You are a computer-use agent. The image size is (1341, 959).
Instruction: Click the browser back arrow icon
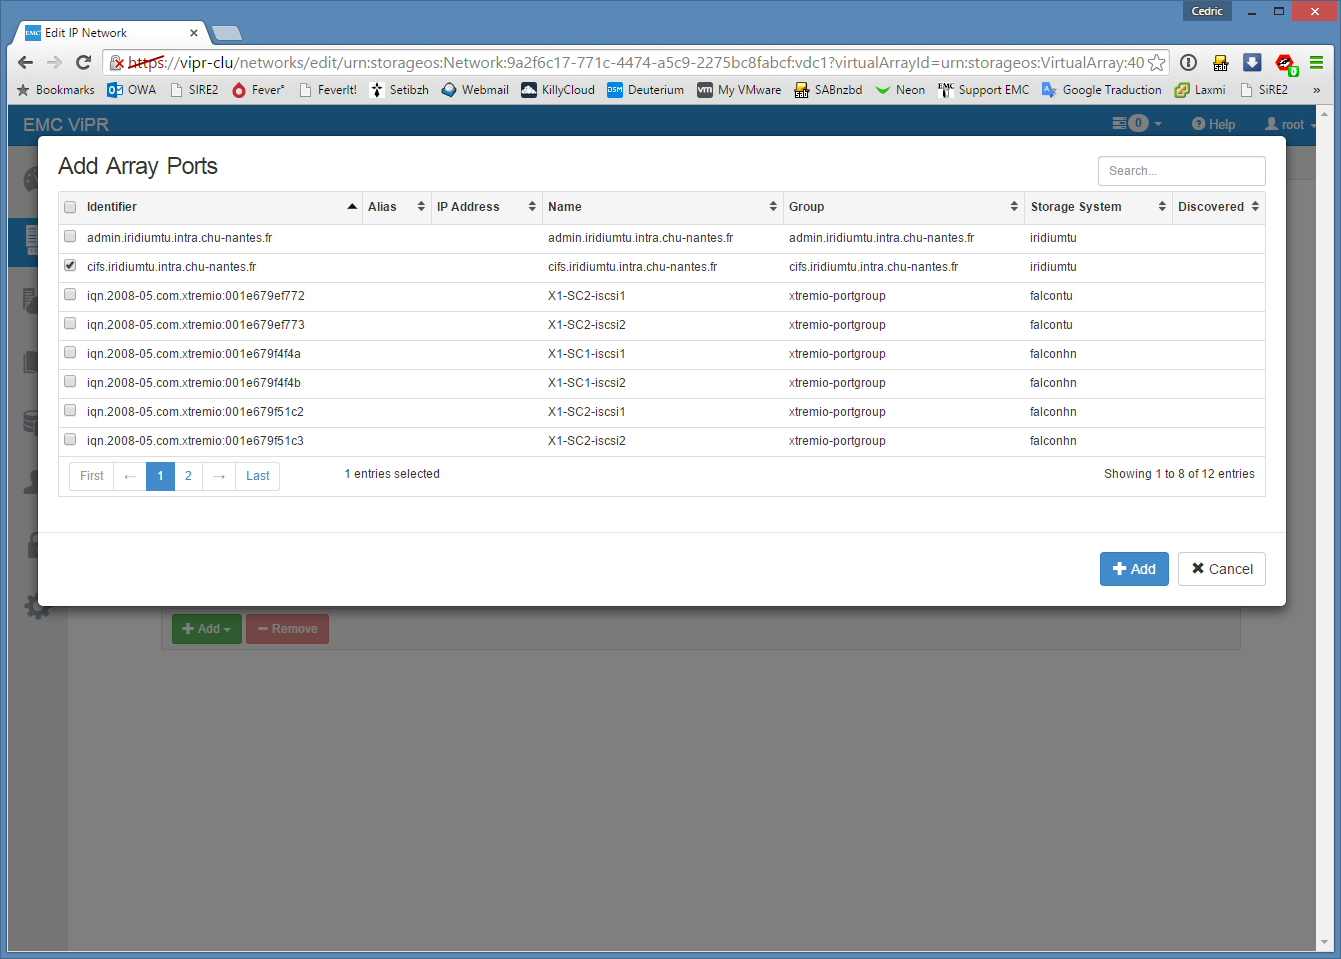(x=25, y=62)
